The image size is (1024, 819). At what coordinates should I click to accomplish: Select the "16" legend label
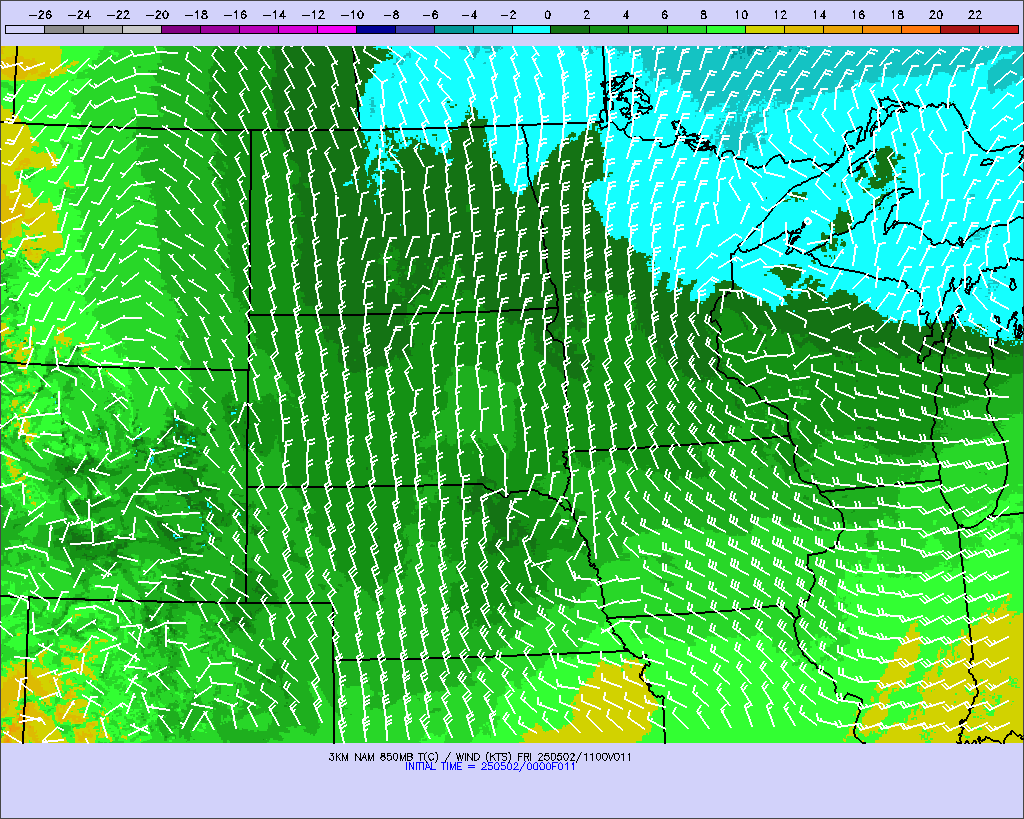[x=858, y=14]
